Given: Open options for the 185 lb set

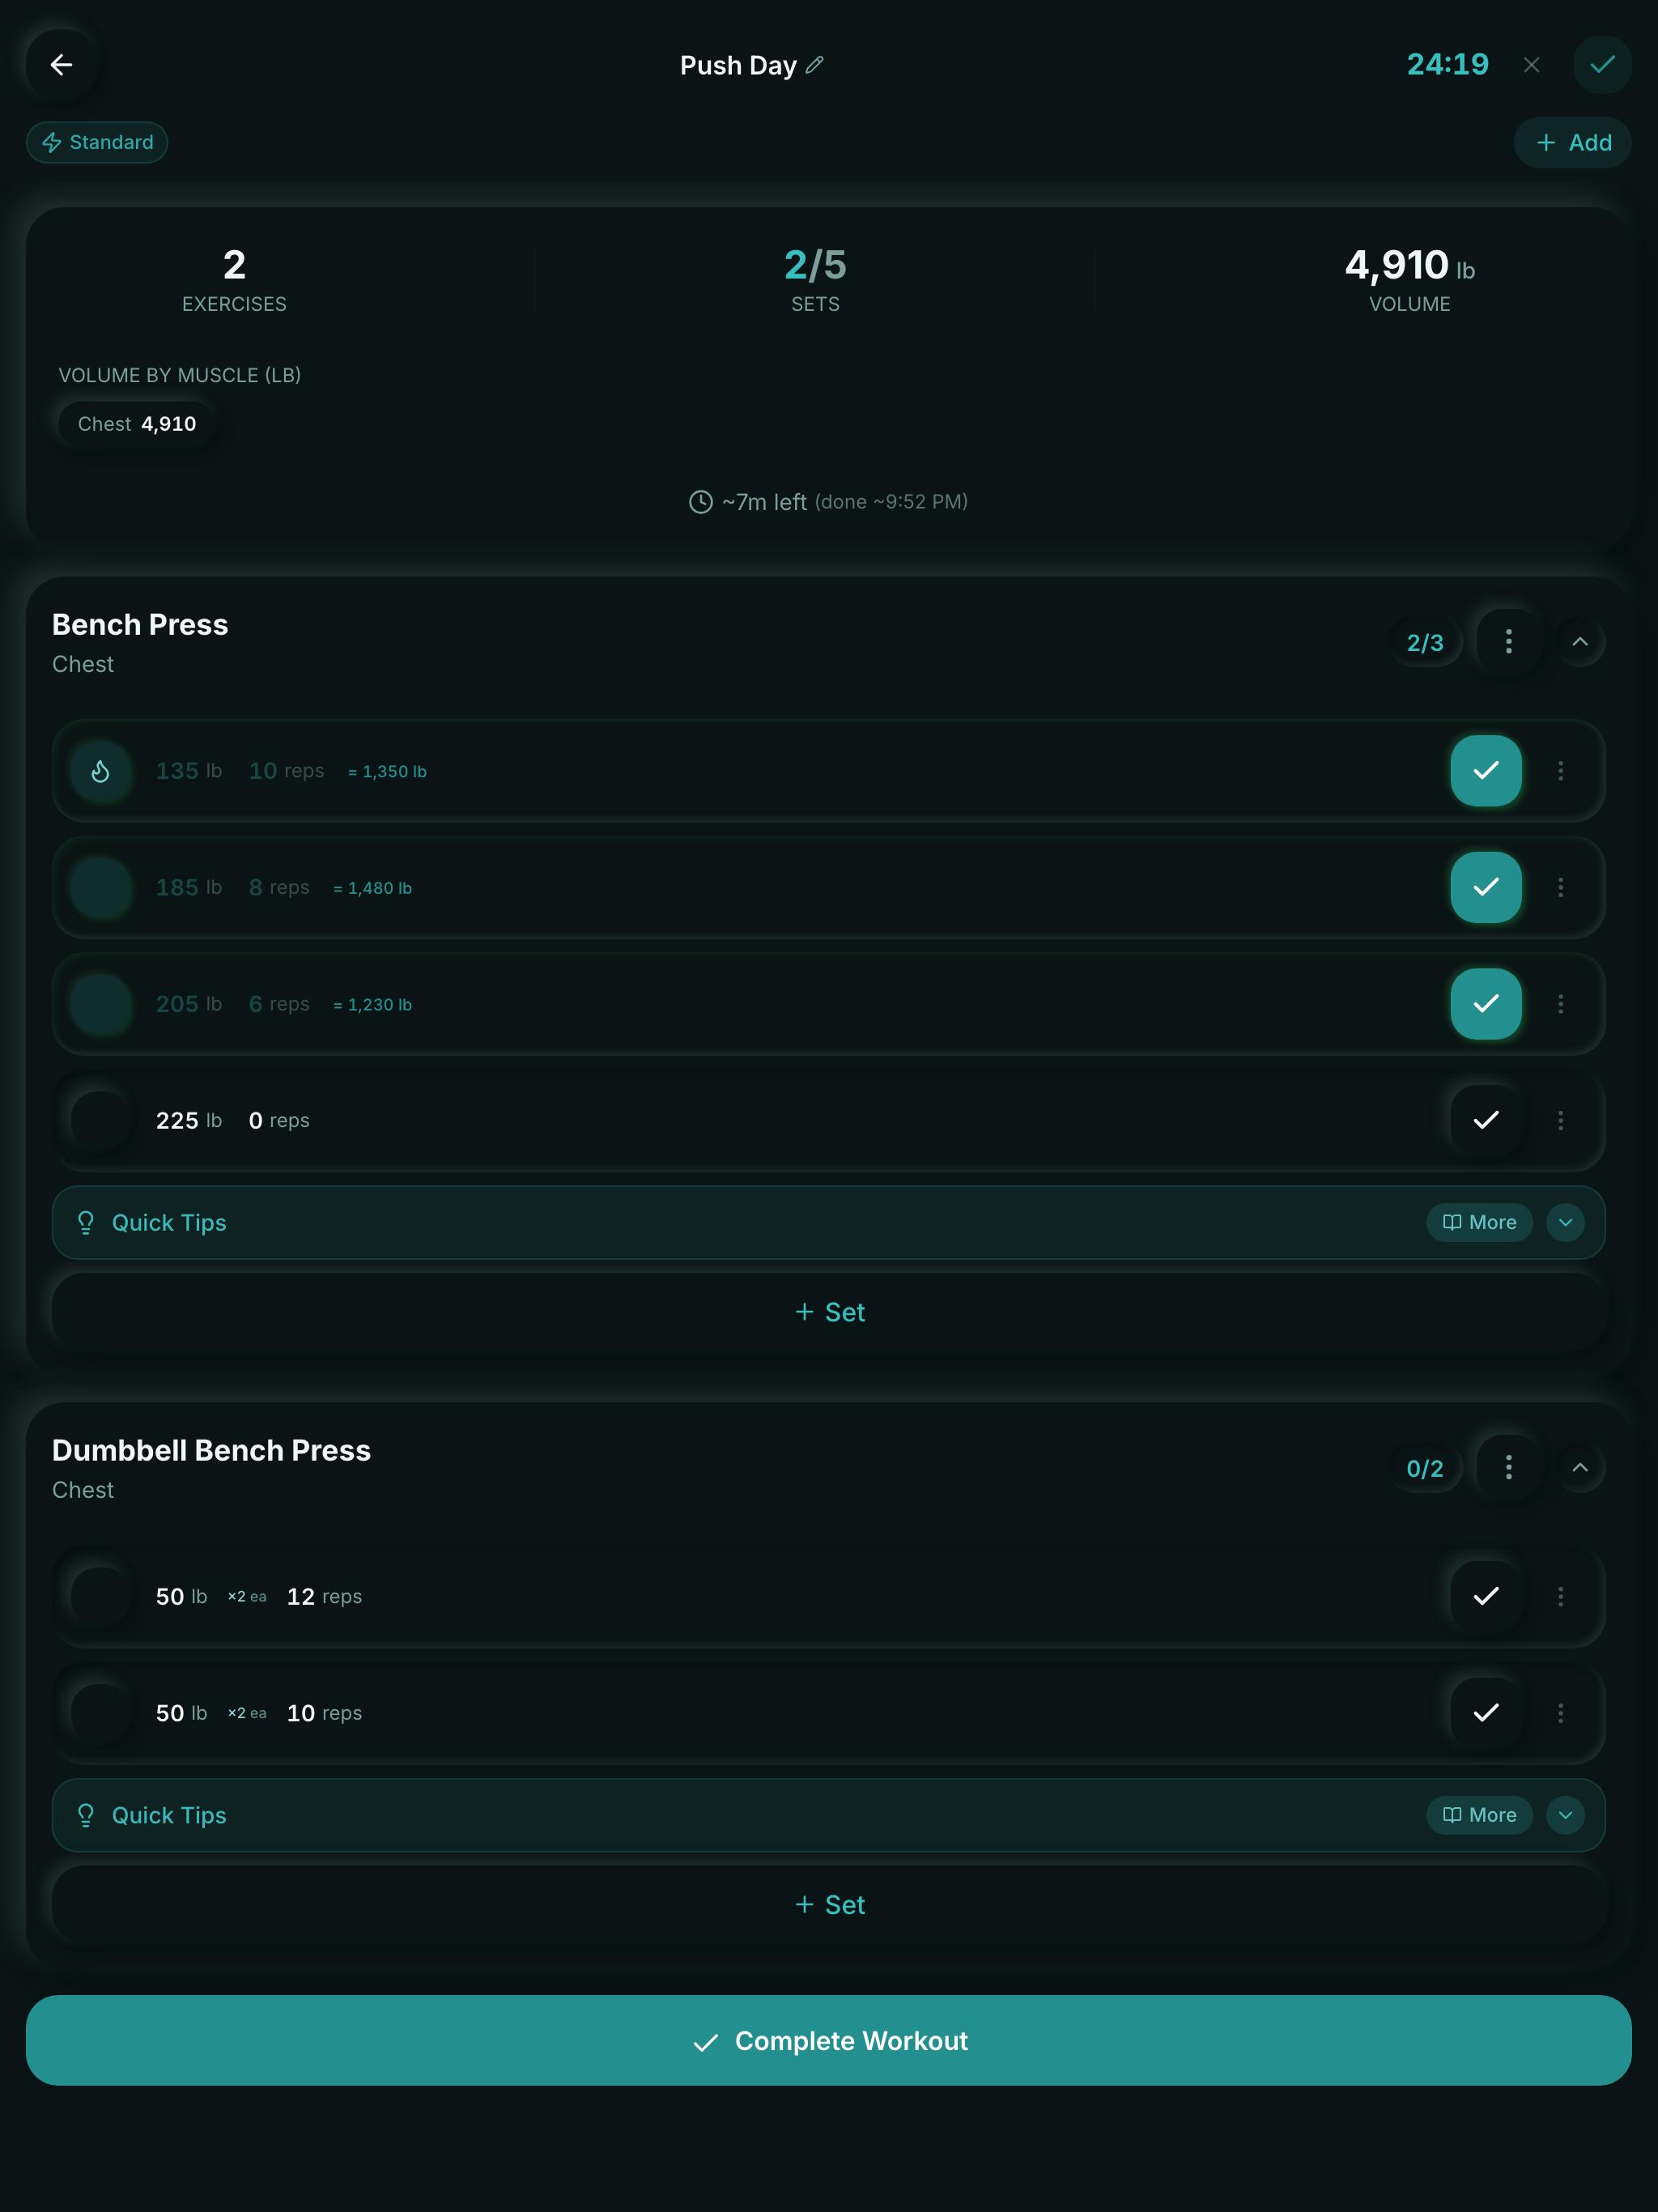Looking at the screenshot, I should tap(1560, 887).
